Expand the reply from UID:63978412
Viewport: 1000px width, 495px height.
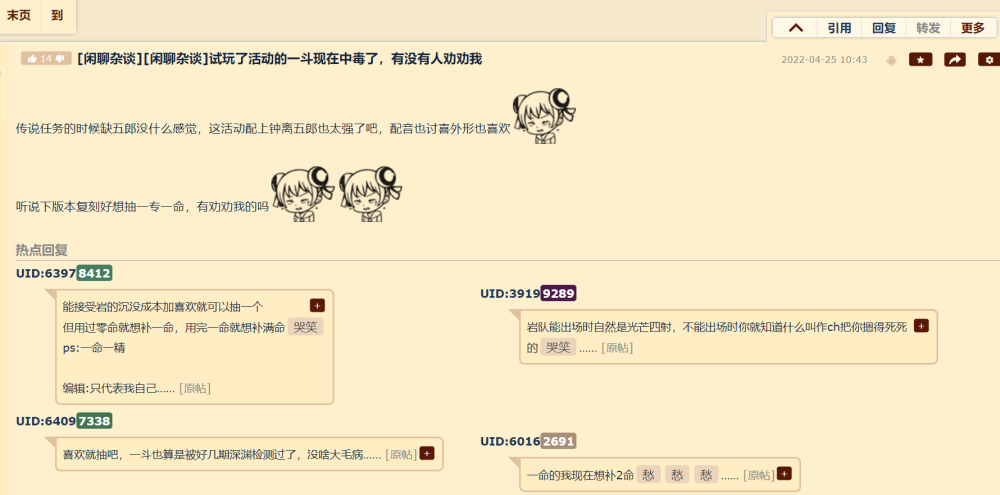tap(317, 305)
